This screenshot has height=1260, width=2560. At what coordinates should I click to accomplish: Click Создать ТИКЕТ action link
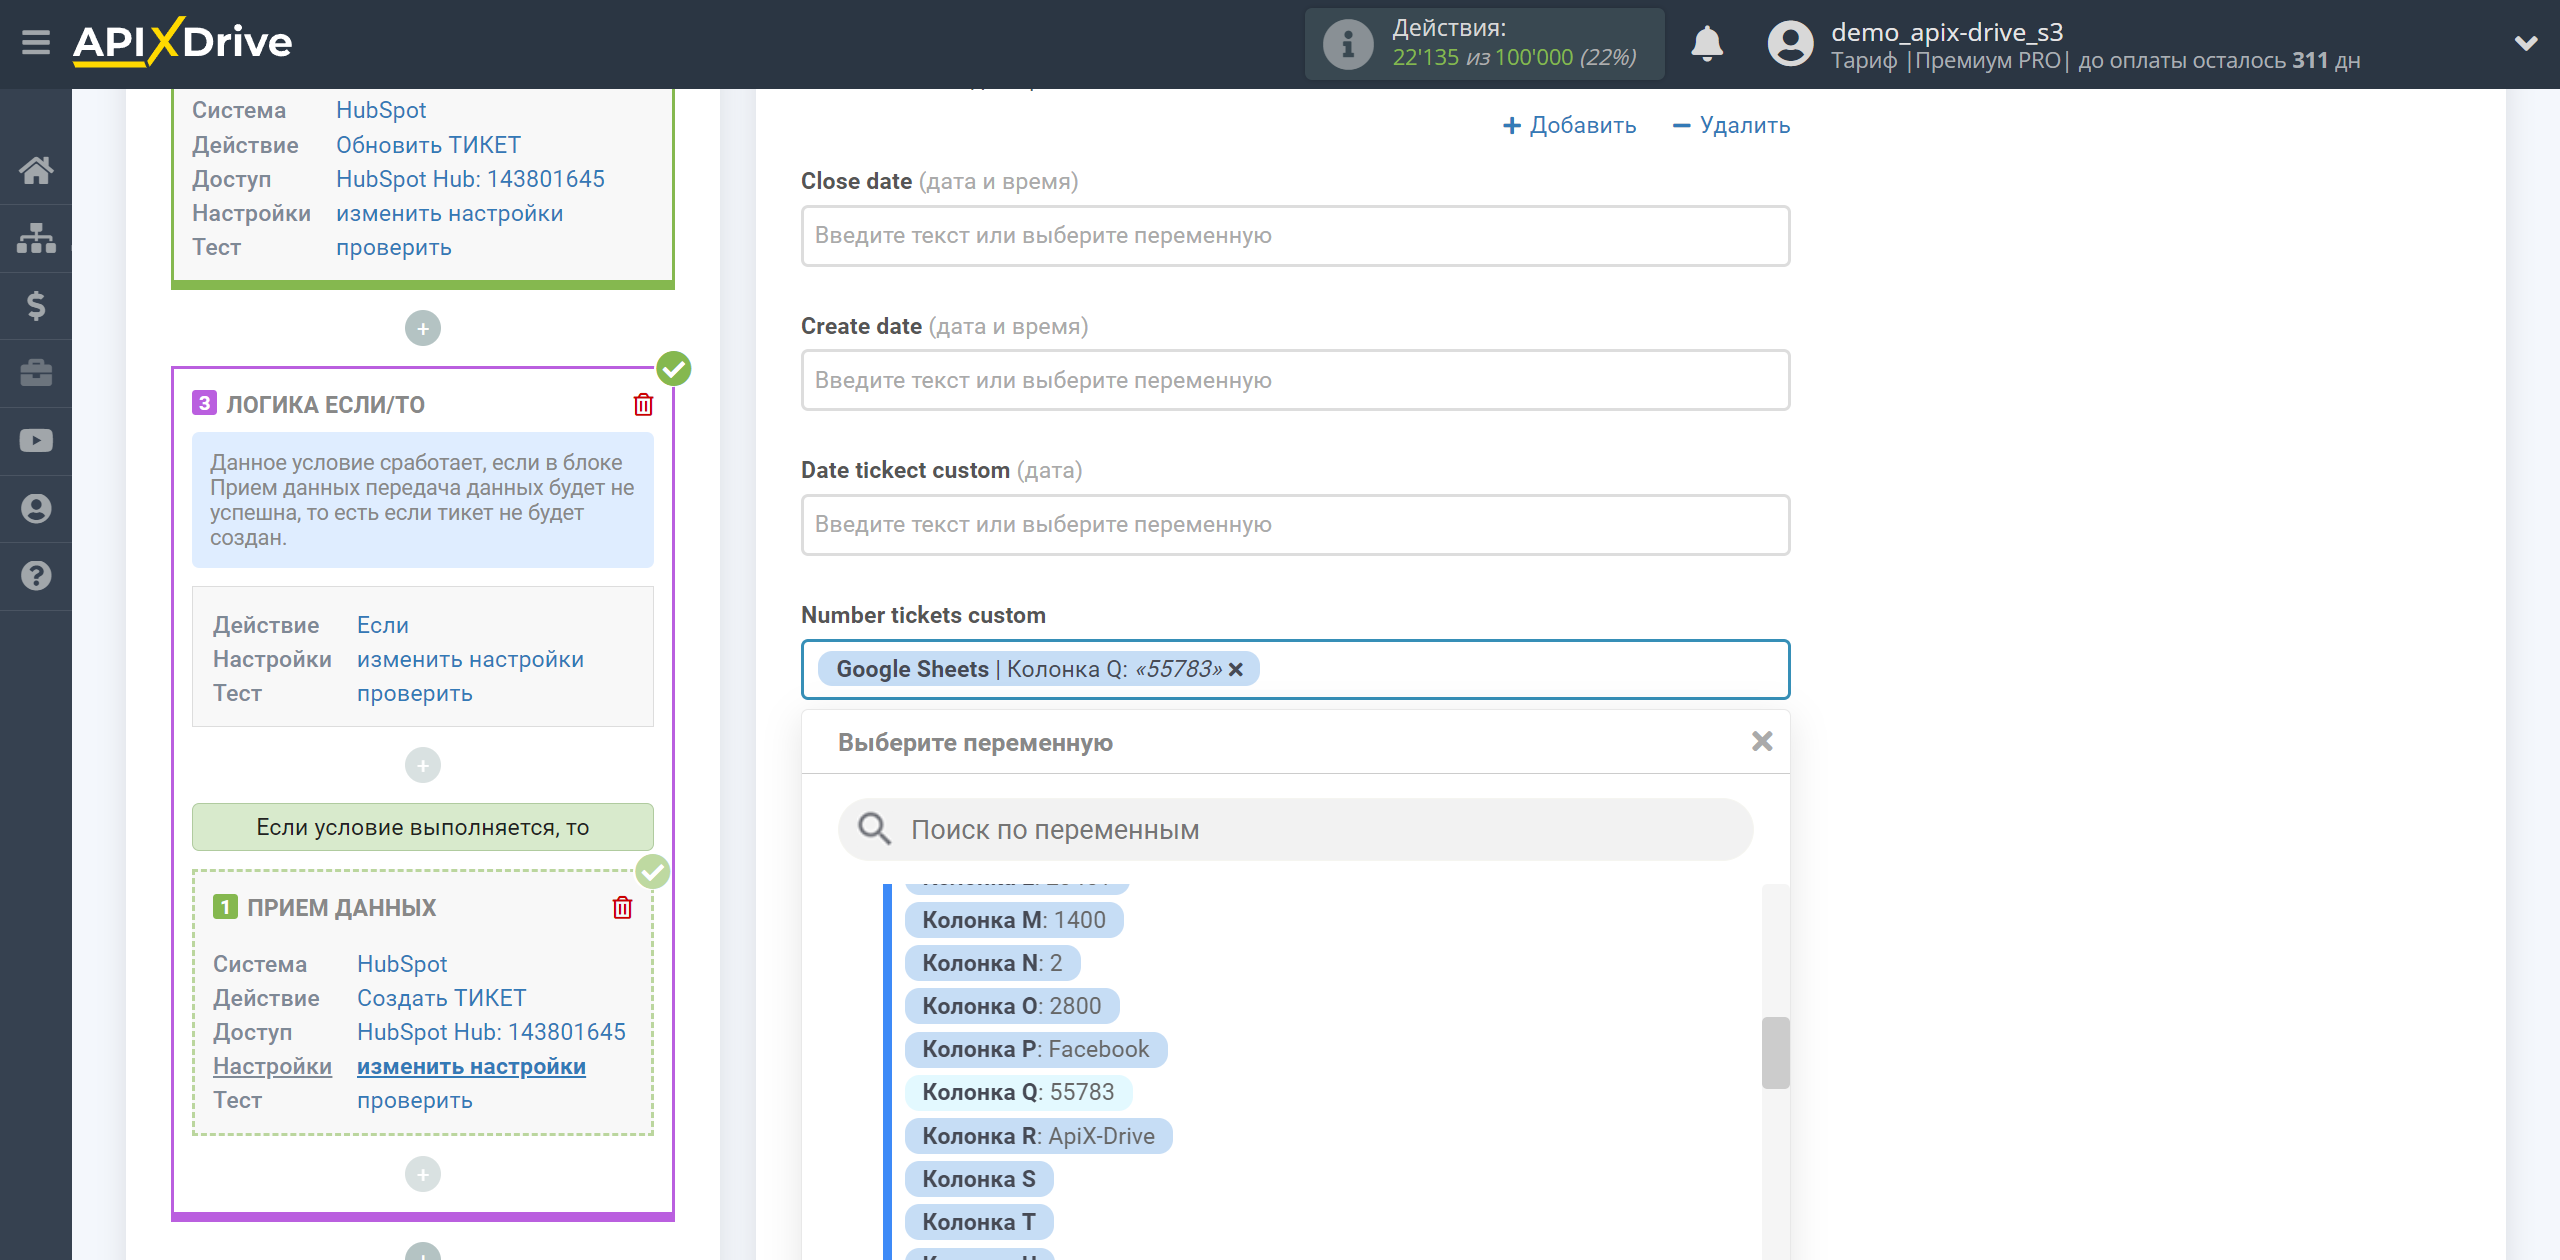(441, 998)
